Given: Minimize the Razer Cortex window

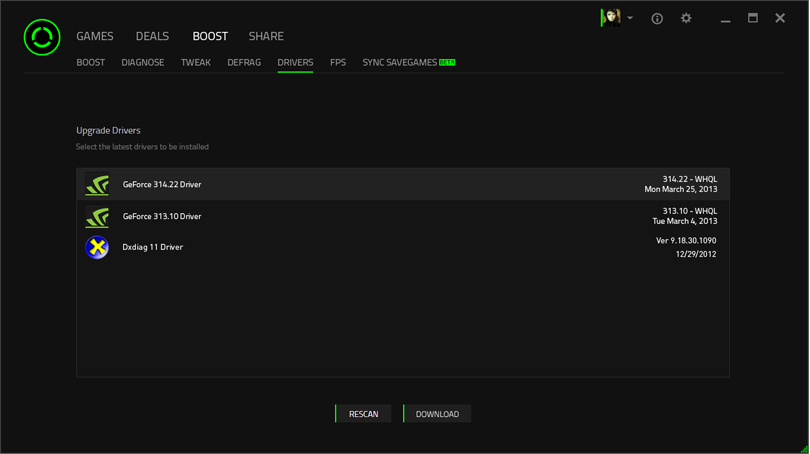Looking at the screenshot, I should point(725,19).
